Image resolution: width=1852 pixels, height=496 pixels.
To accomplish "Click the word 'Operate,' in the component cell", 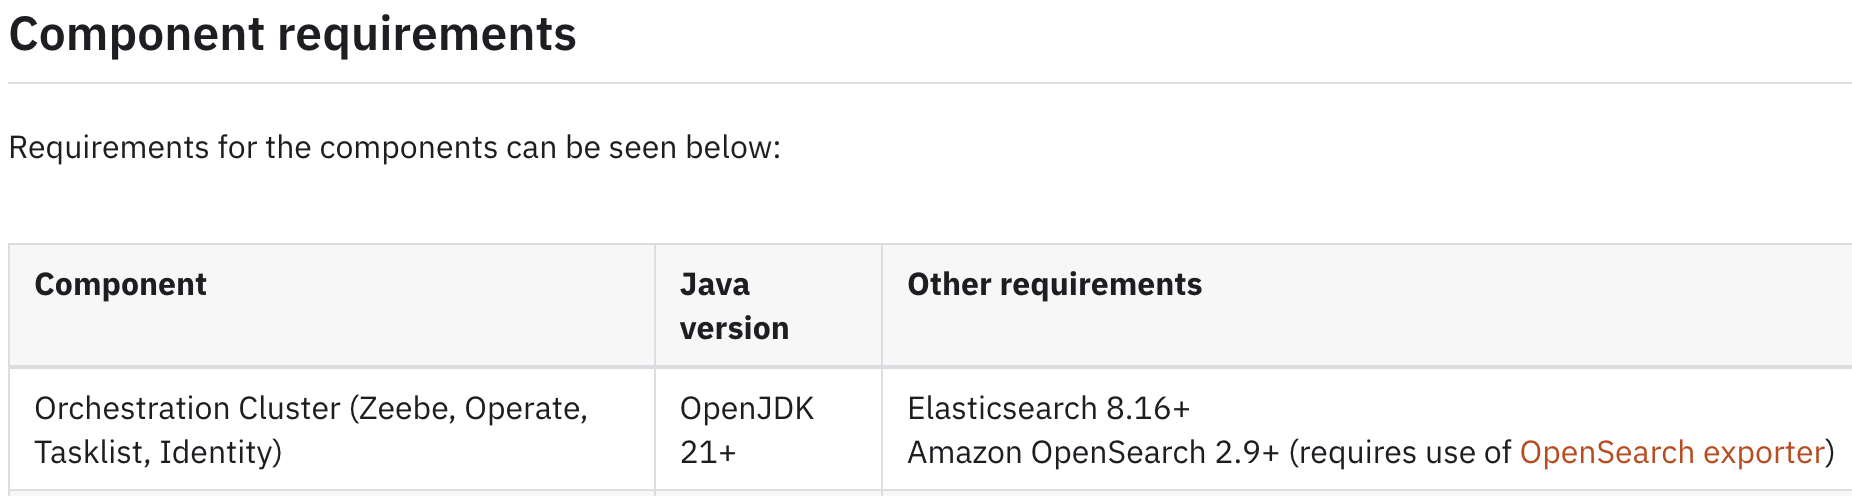I will (x=526, y=408).
